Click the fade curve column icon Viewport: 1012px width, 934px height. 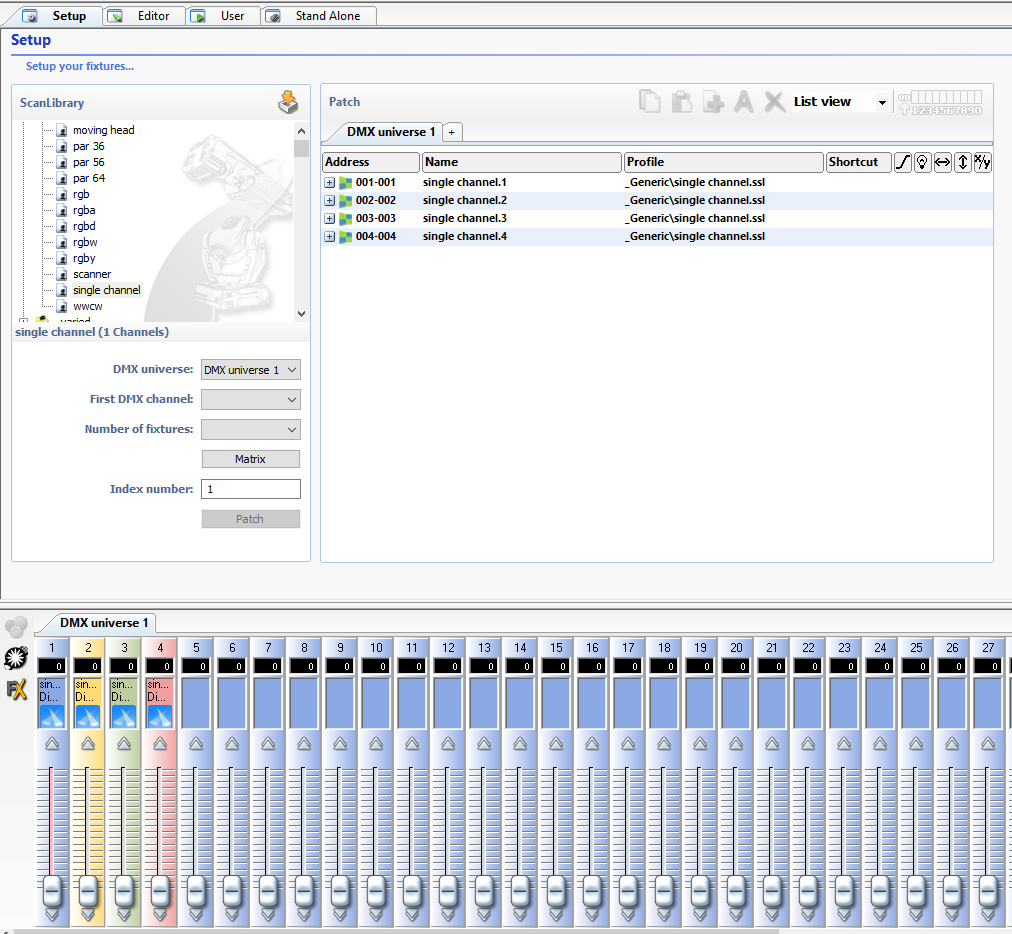(902, 162)
